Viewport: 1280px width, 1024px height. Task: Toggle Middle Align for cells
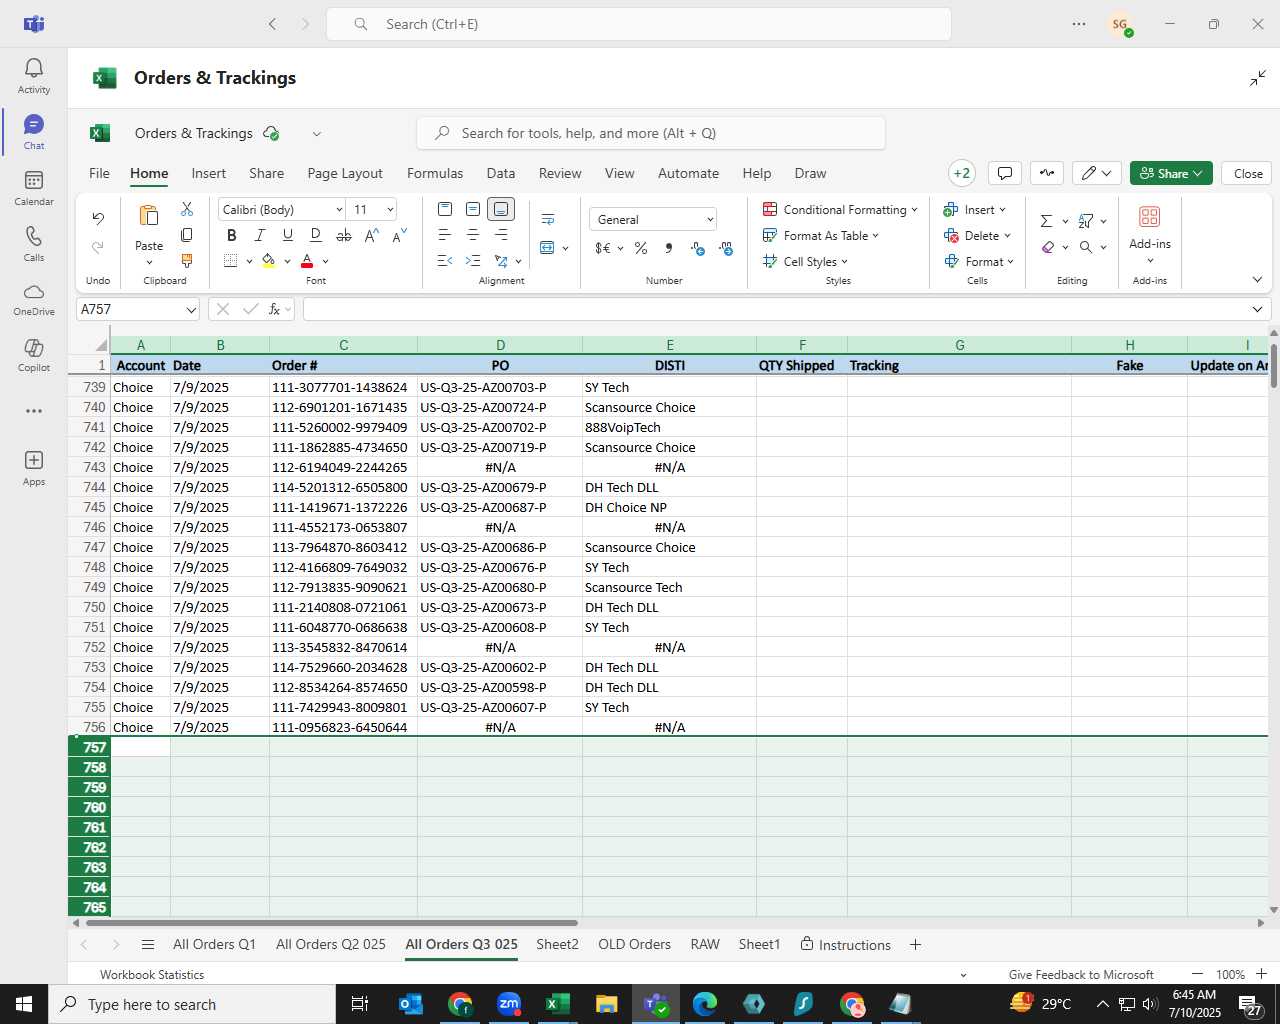click(473, 209)
